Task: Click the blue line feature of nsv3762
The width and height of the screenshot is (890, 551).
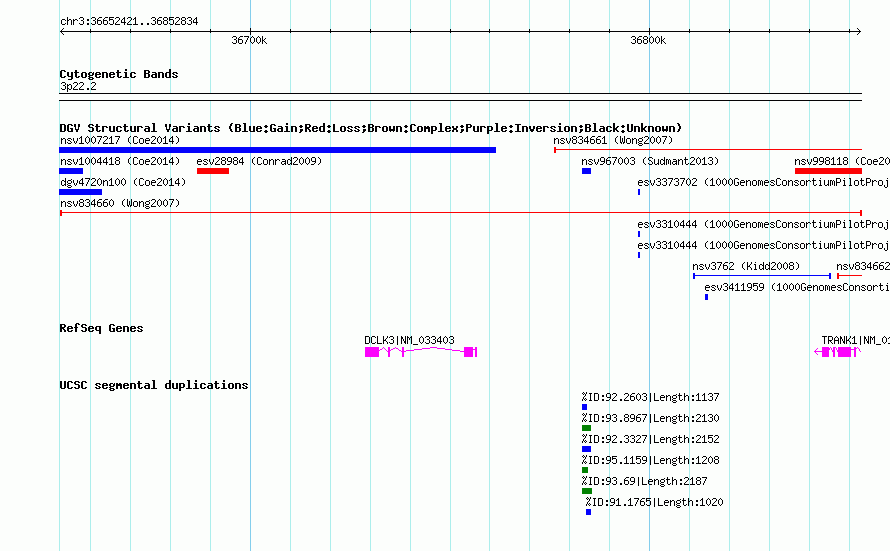Action: pos(762,276)
